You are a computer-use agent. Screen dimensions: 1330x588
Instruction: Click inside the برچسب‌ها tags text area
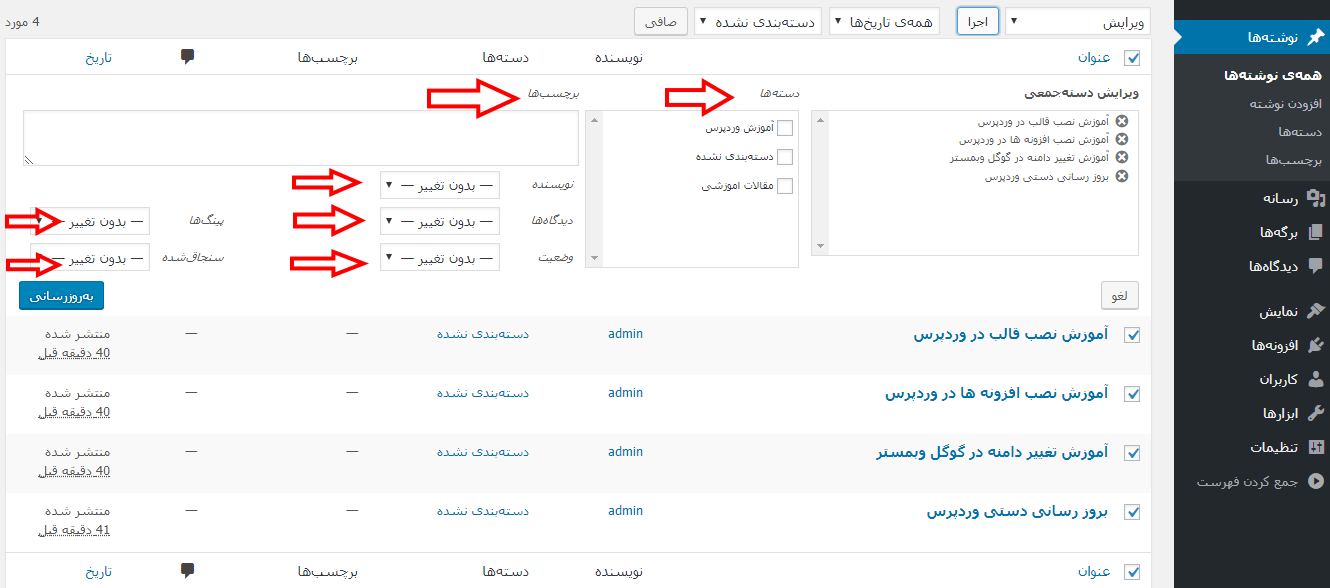pos(300,138)
